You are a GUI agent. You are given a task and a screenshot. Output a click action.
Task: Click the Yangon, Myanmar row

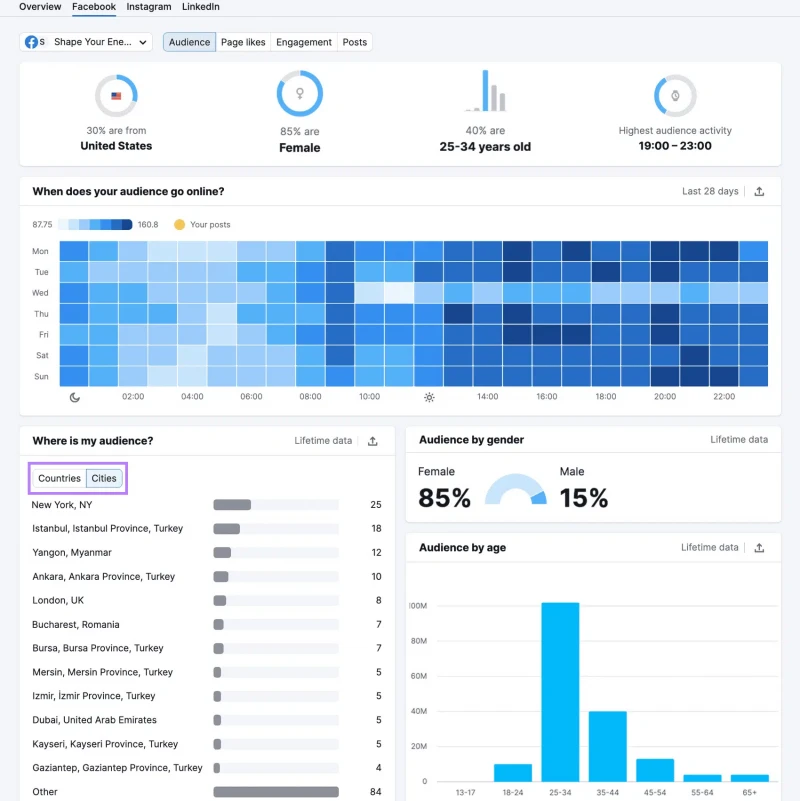tap(206, 552)
